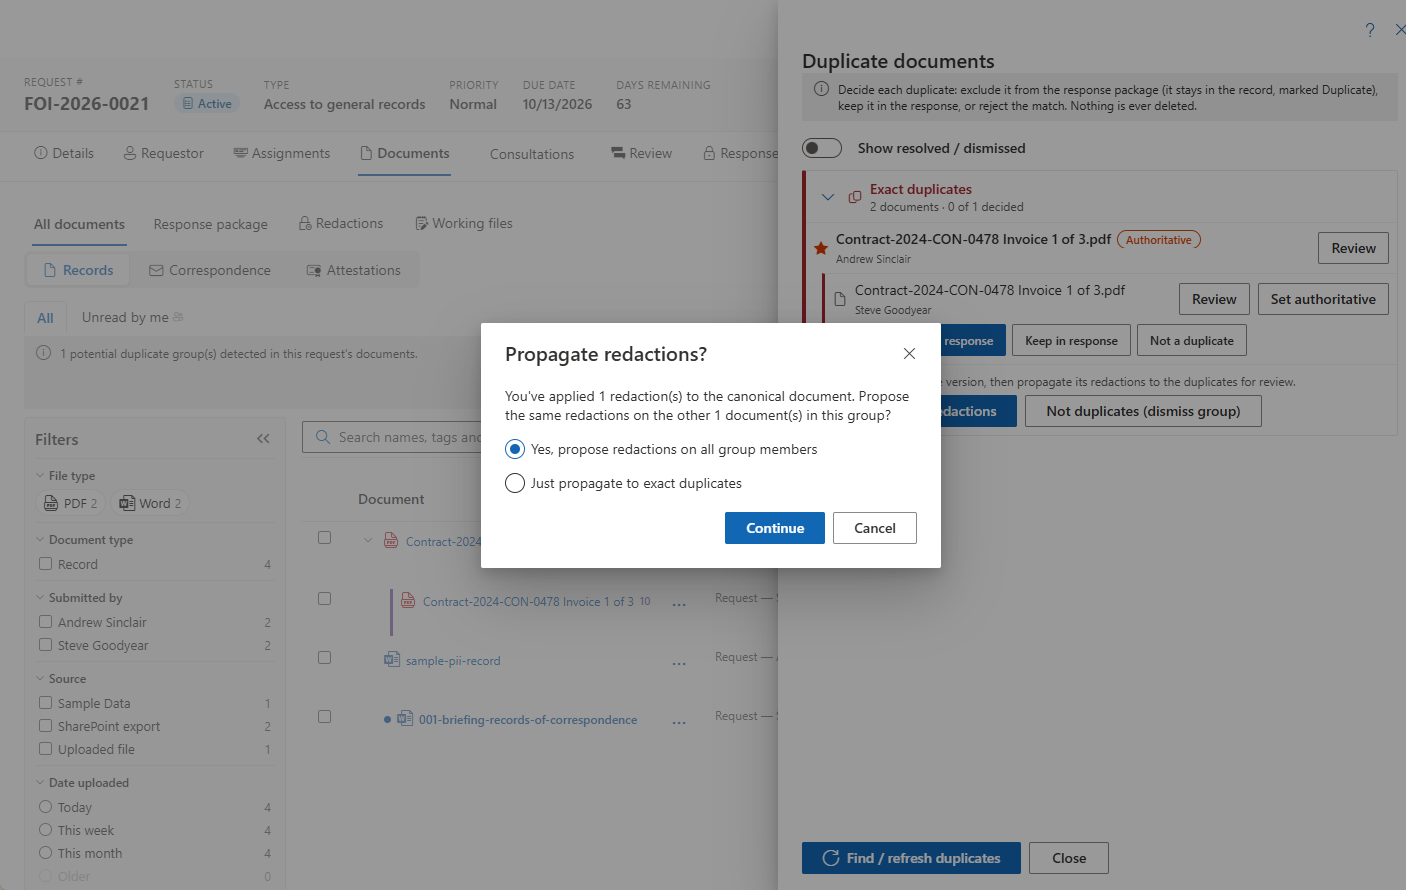
Task: Check the Andrew Sinclair filter checkbox
Action: (x=45, y=621)
